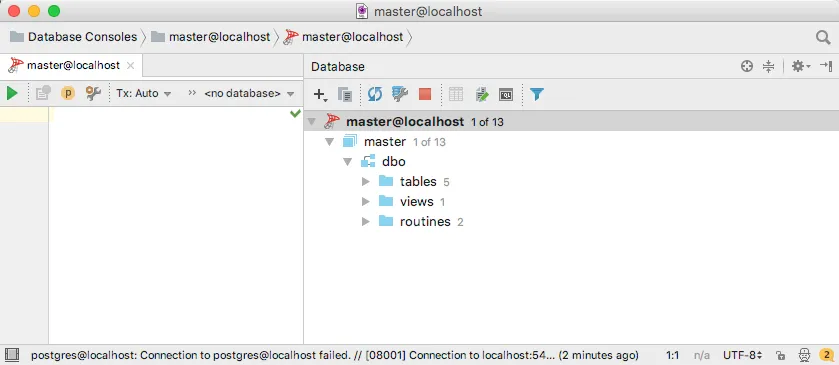
Task: Expand the tables folder
Action: tap(366, 181)
